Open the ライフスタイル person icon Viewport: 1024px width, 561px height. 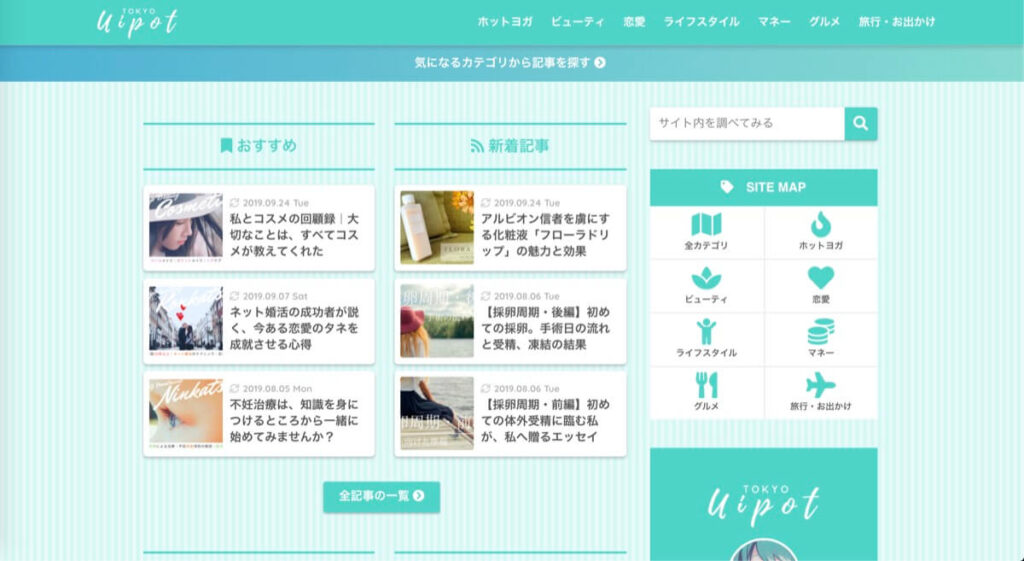[x=706, y=332]
